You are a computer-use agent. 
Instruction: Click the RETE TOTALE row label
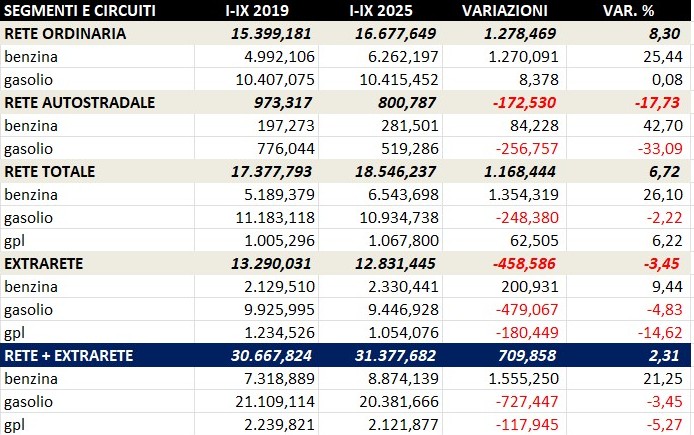click(x=50, y=171)
